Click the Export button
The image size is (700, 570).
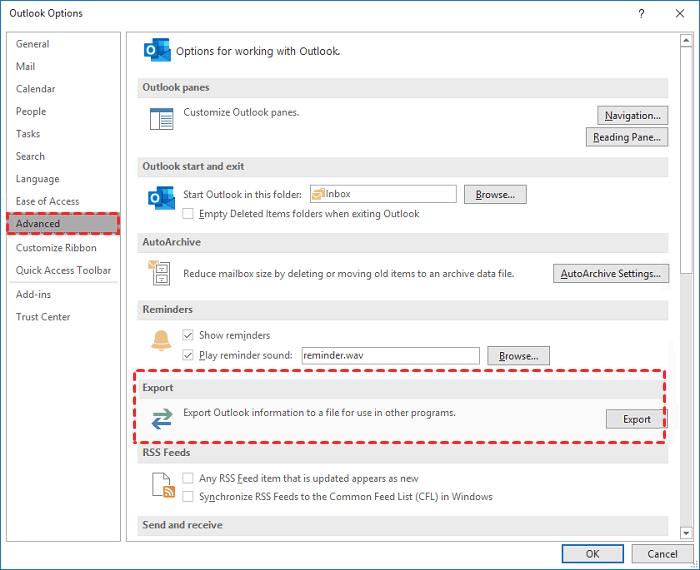(x=636, y=419)
